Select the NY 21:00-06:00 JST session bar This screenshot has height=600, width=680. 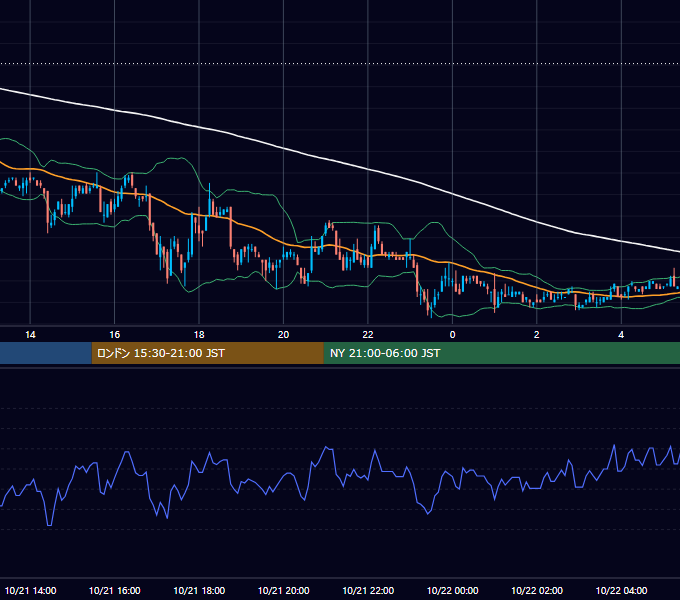(x=502, y=353)
